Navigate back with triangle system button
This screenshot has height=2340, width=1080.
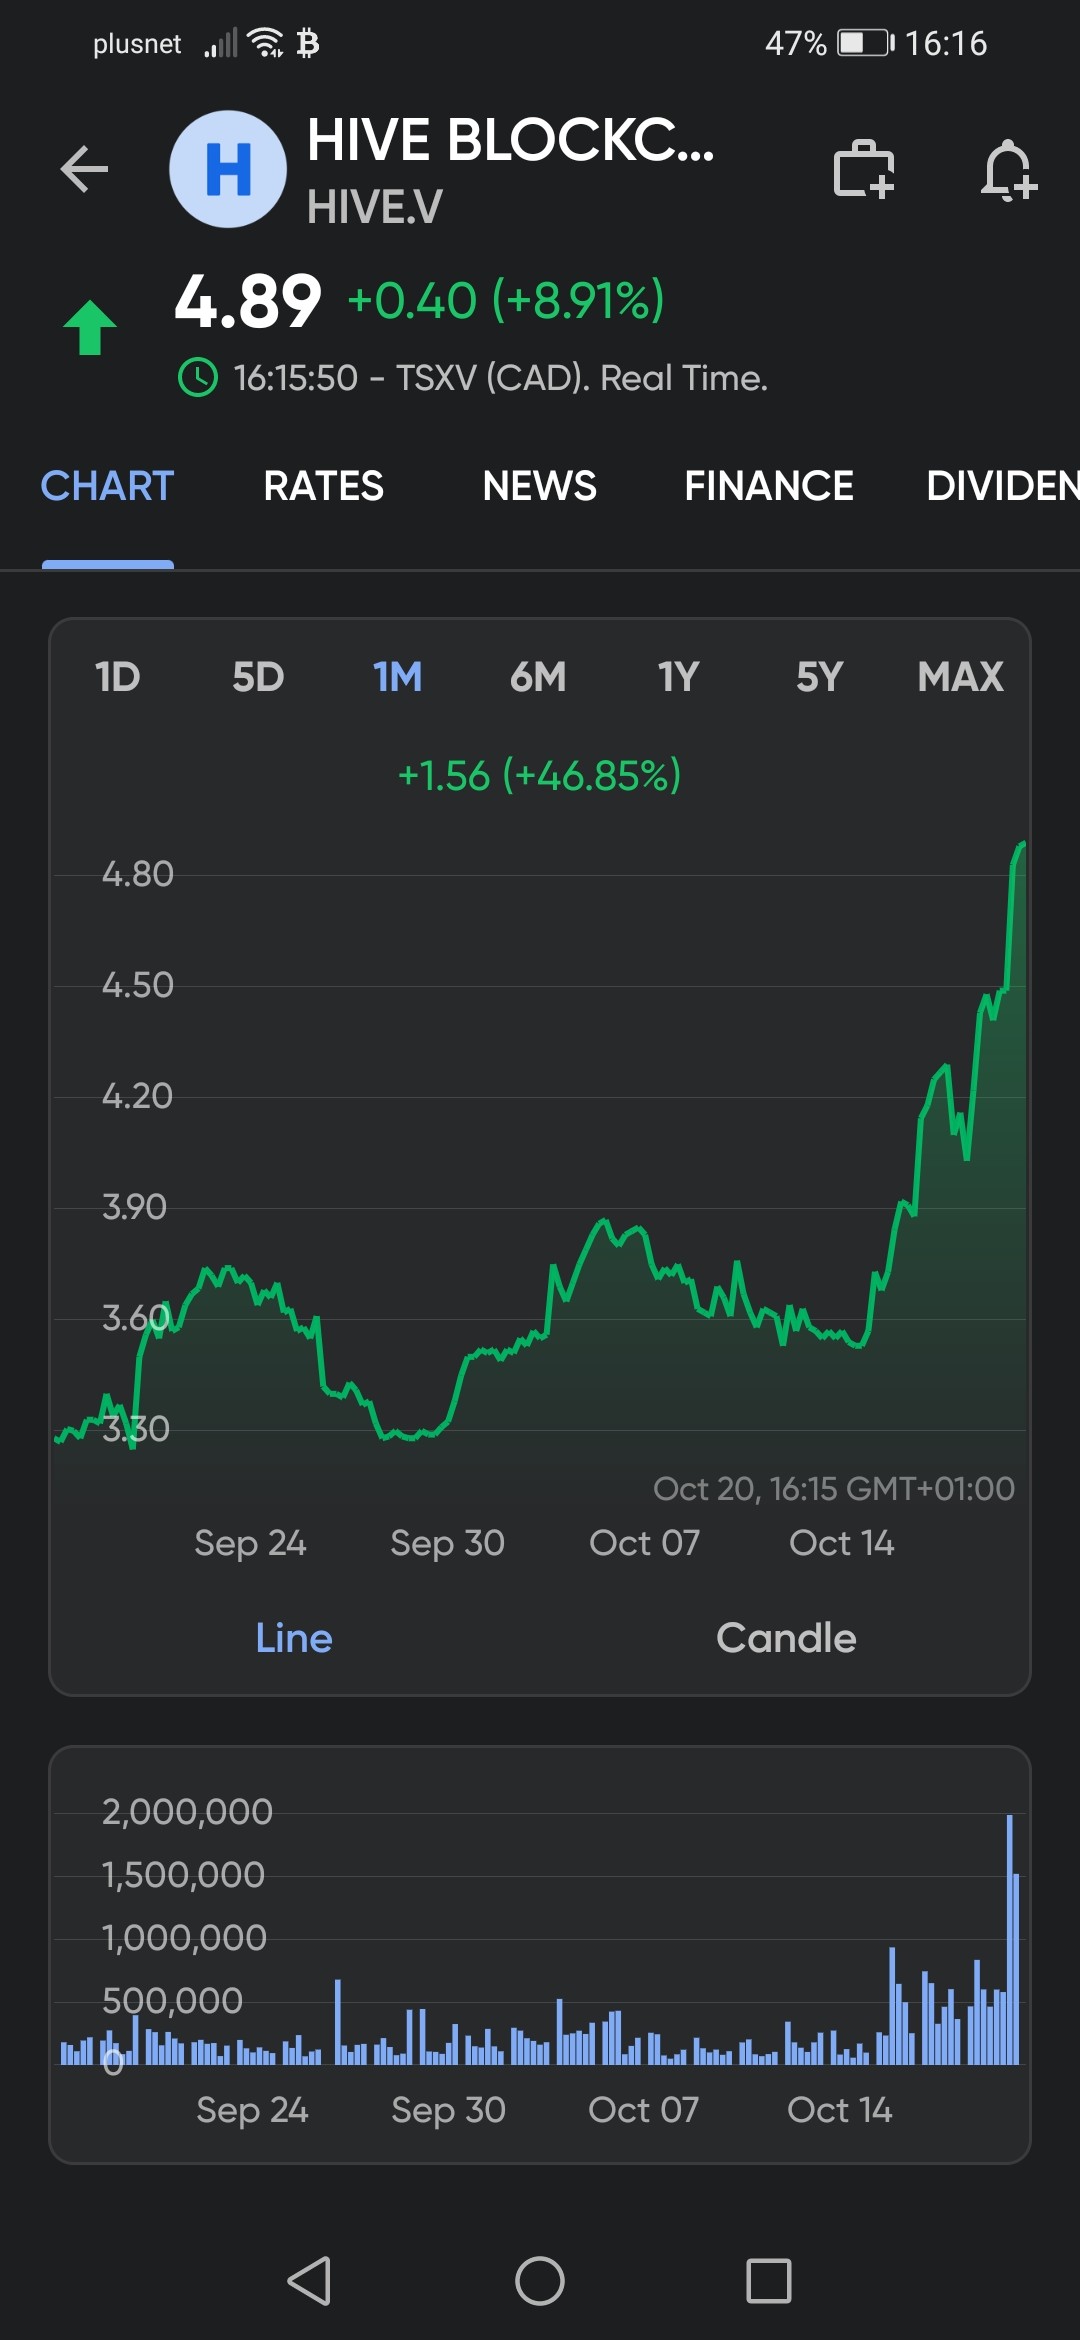point(309,2281)
